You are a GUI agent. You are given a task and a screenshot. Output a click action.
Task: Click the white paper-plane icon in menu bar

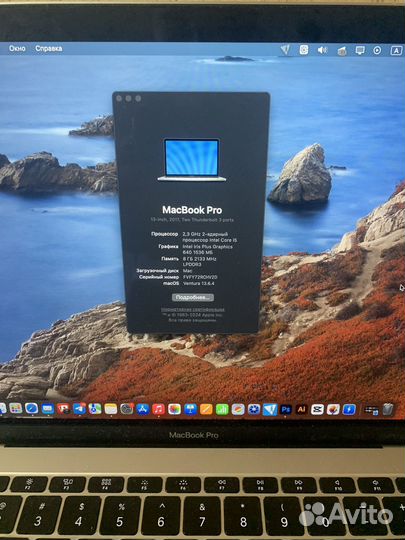click(285, 50)
